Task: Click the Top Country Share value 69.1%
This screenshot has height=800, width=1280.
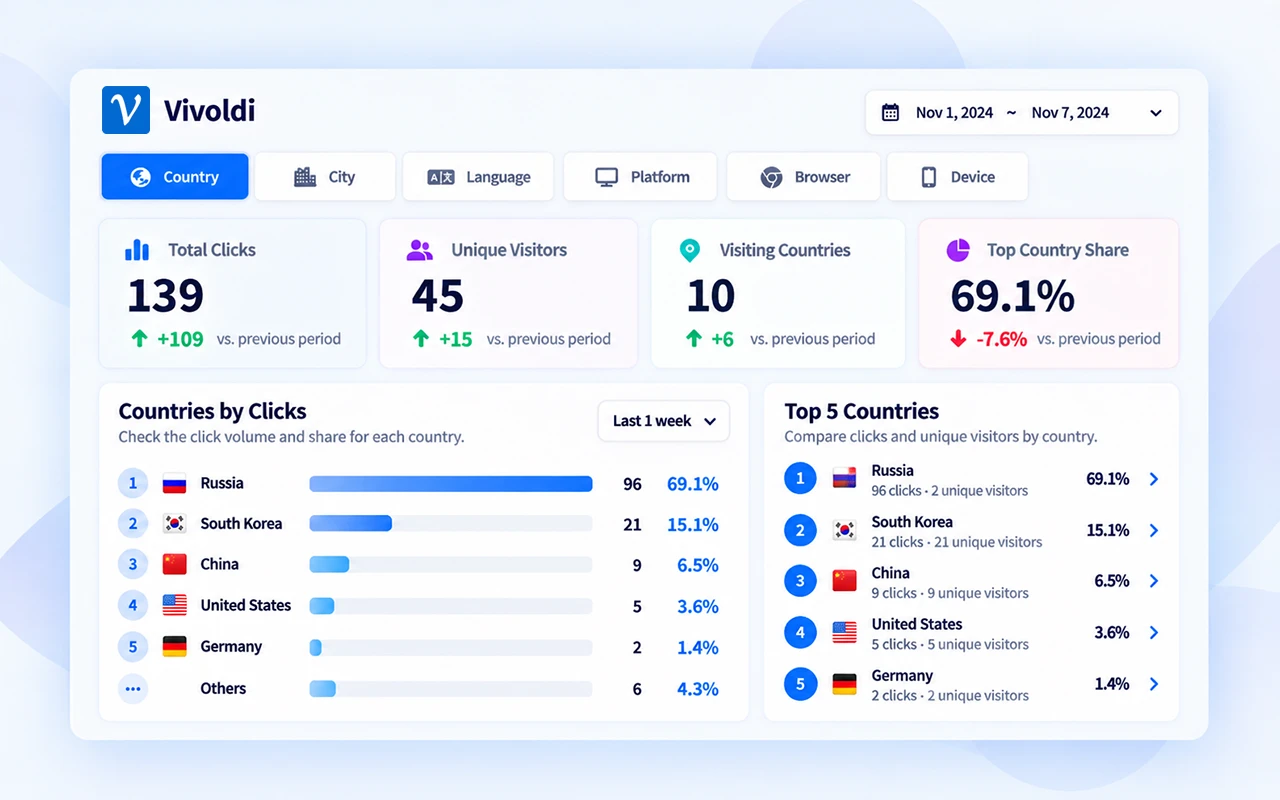Action: coord(1013,296)
